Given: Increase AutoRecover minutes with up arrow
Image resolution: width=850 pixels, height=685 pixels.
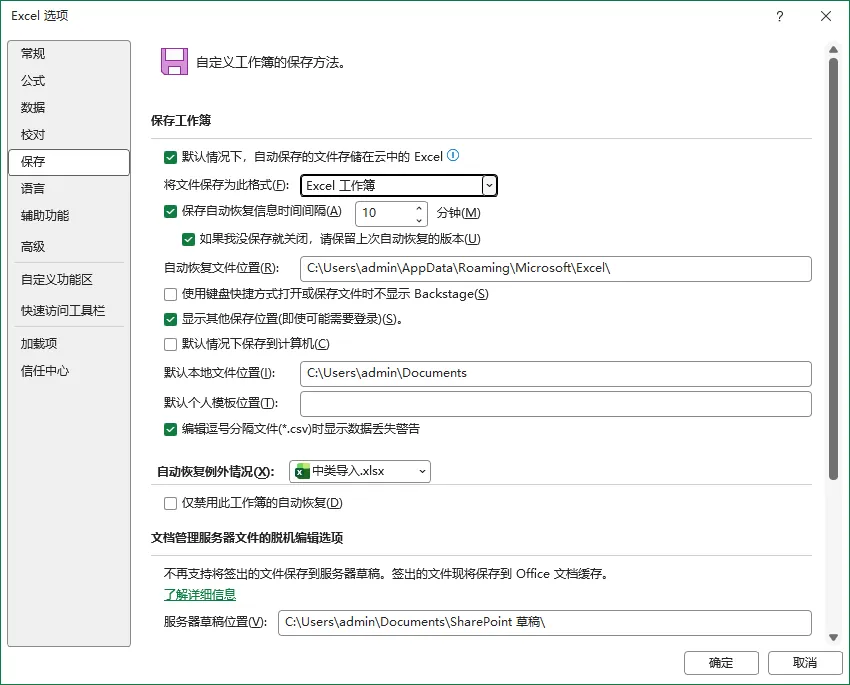Looking at the screenshot, I should [418, 208].
